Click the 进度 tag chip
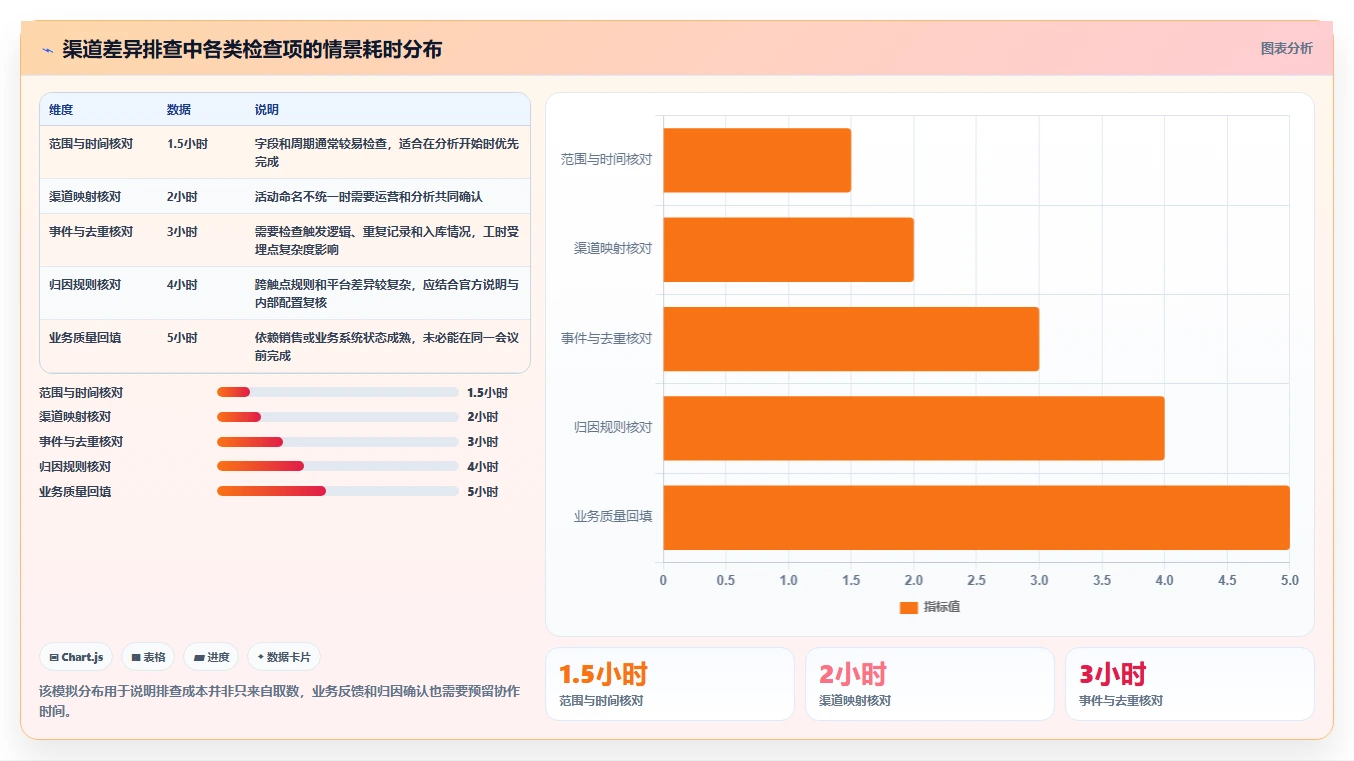The image size is (1354, 761). [x=211, y=657]
